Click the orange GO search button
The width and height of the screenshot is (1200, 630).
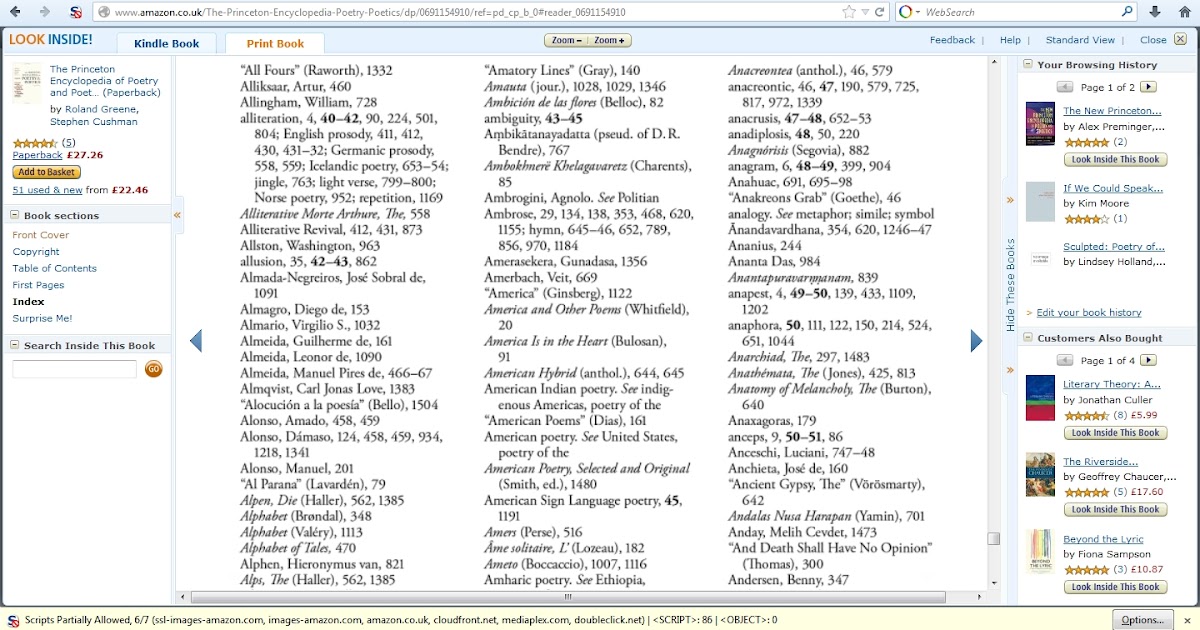click(x=153, y=369)
